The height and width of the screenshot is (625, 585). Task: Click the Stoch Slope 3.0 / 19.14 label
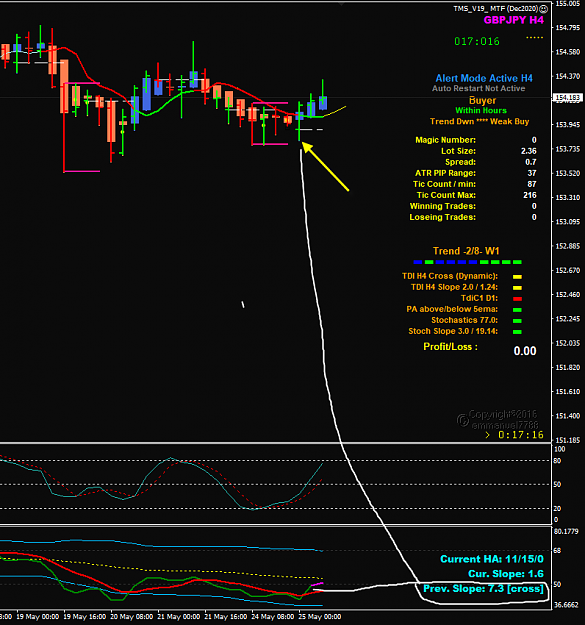(x=453, y=331)
